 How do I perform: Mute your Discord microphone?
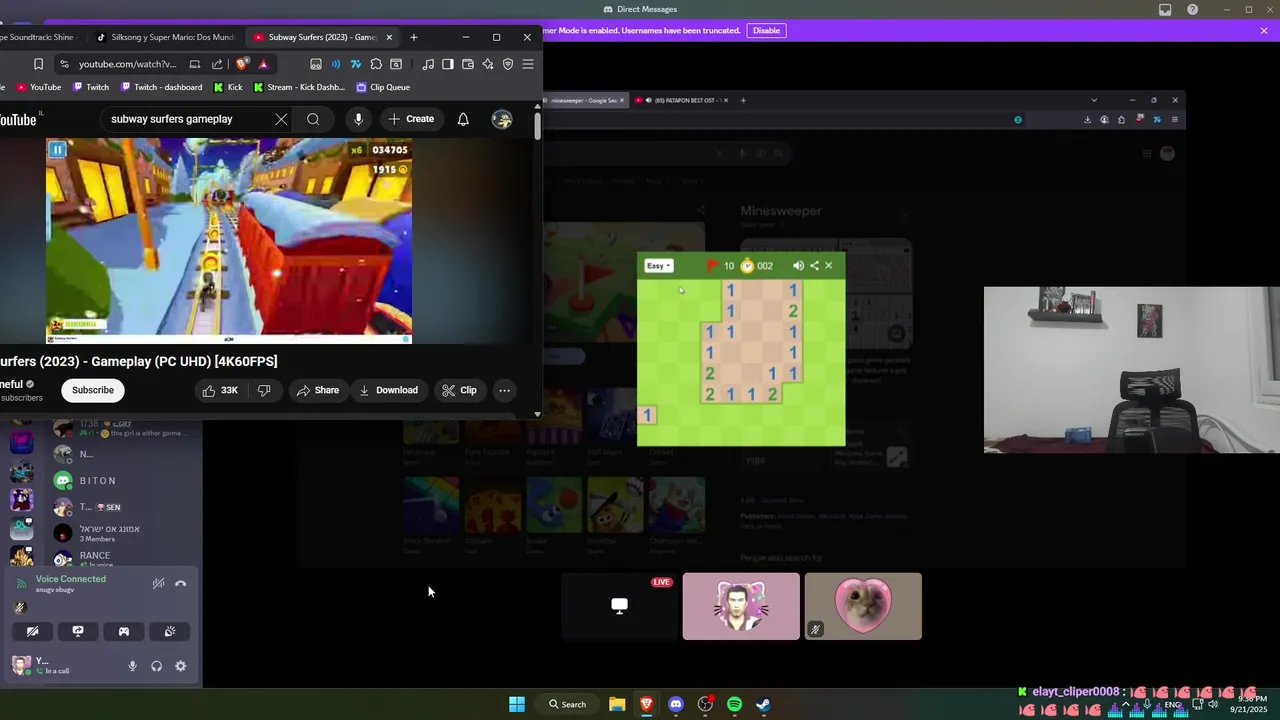click(x=132, y=666)
